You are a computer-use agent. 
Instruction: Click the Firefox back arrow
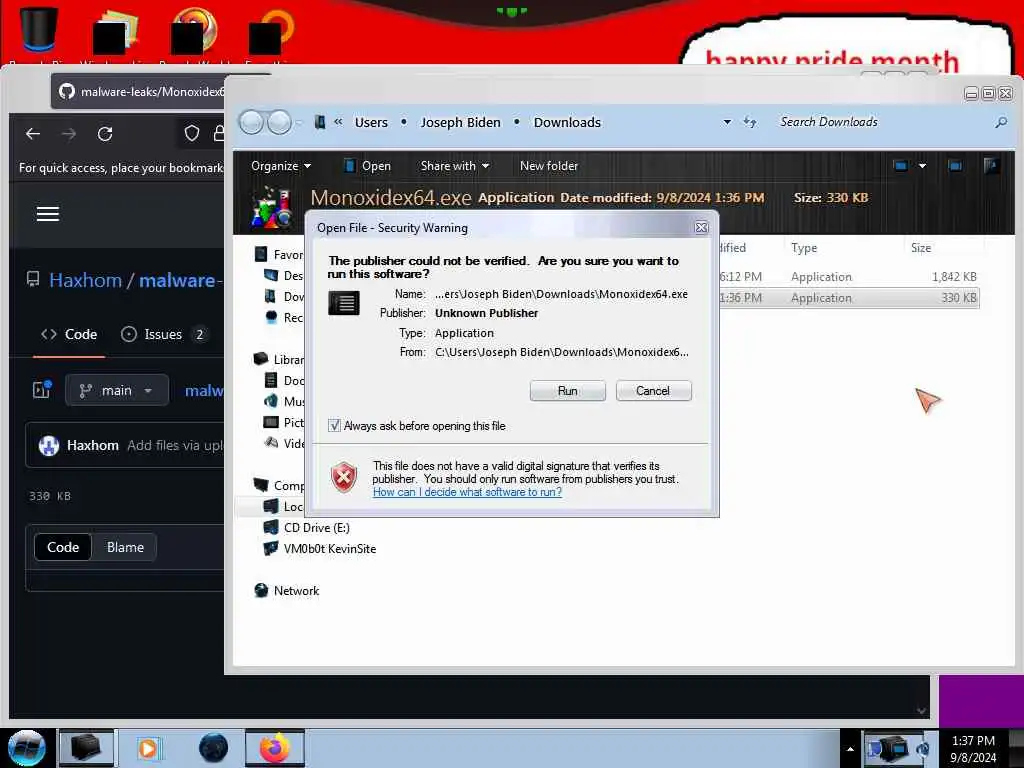[33, 134]
